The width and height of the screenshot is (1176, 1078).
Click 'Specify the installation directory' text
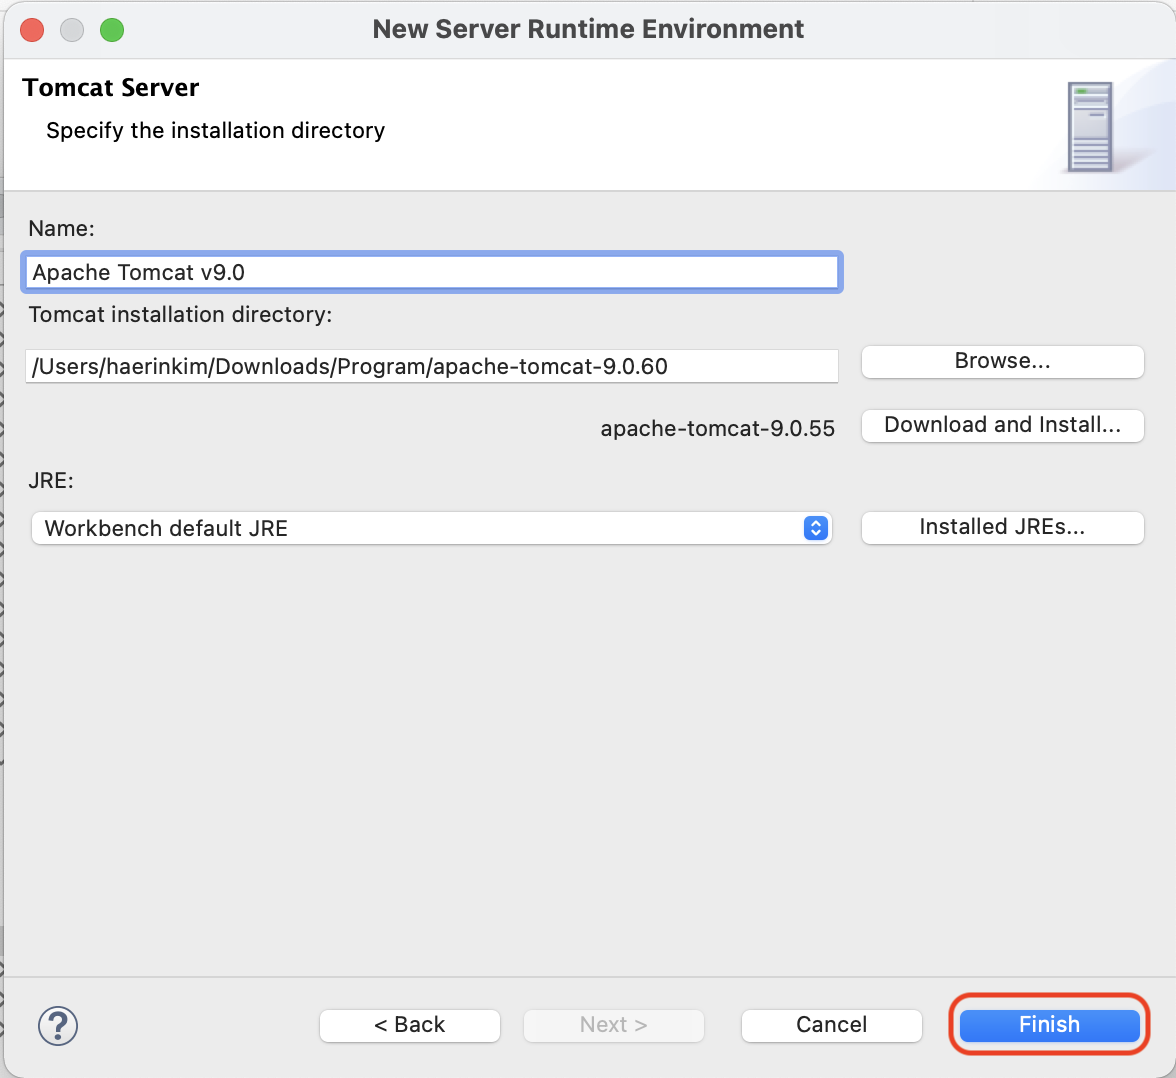[x=215, y=131]
